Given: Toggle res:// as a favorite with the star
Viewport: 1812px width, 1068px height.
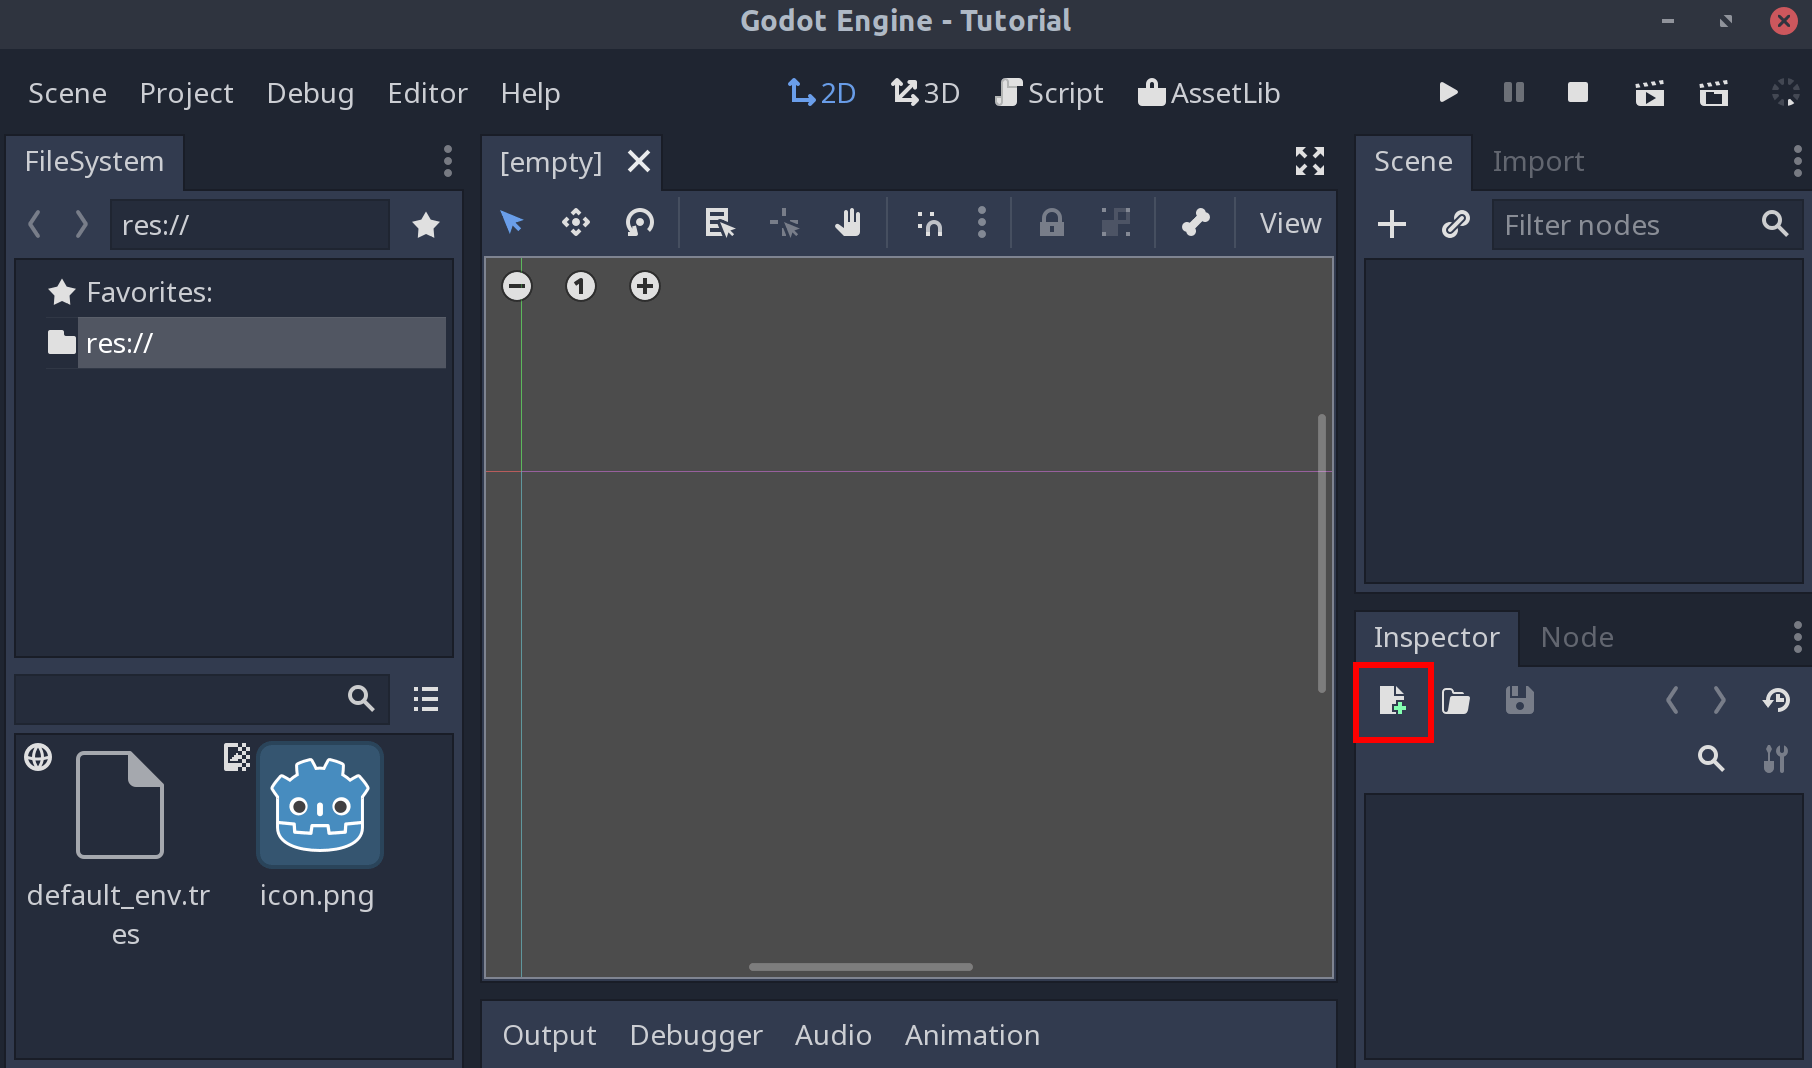Looking at the screenshot, I should (426, 225).
